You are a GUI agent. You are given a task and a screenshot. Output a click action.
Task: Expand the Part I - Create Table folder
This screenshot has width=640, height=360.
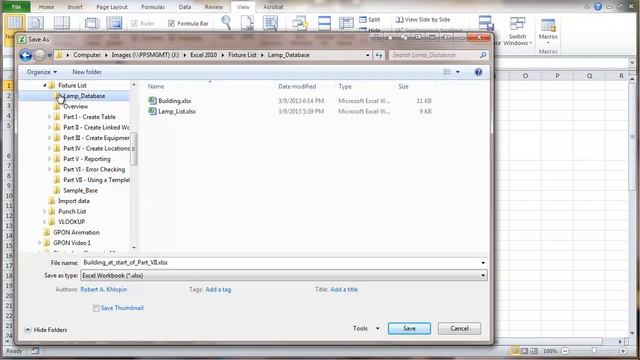point(50,117)
